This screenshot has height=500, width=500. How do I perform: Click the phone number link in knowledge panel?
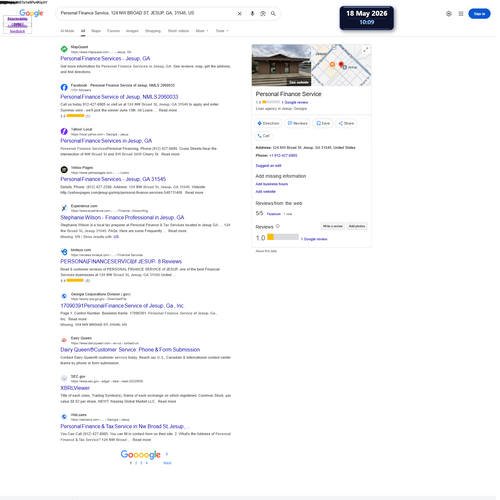coord(283,156)
